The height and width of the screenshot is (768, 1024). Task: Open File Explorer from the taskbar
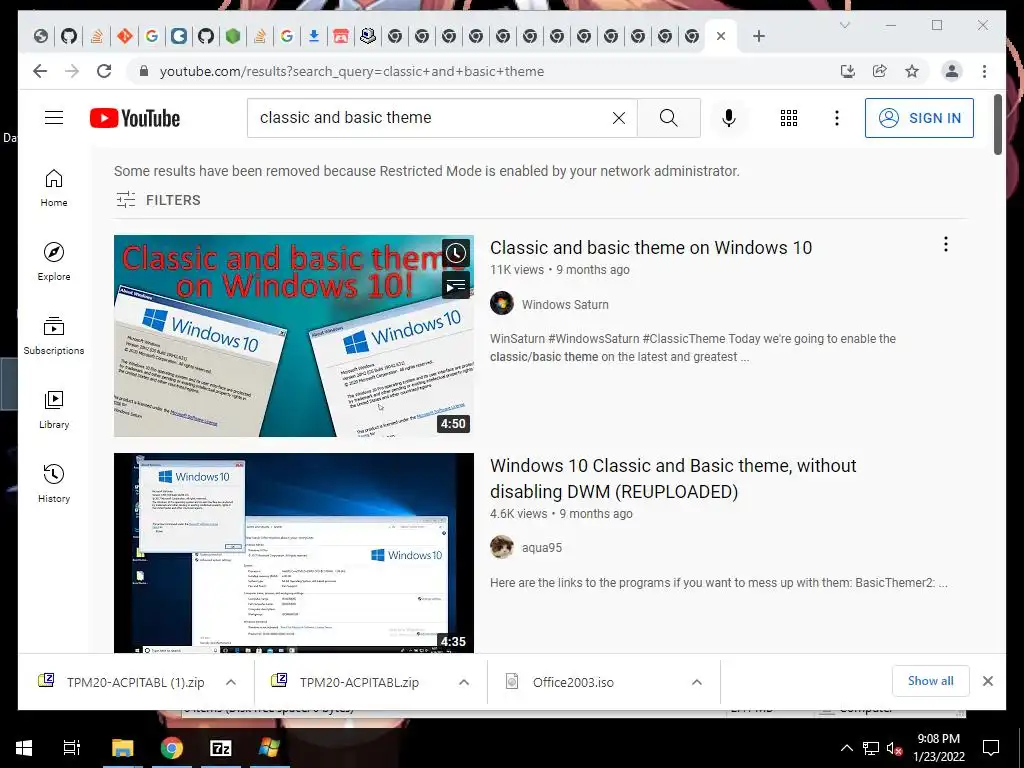[x=122, y=748]
